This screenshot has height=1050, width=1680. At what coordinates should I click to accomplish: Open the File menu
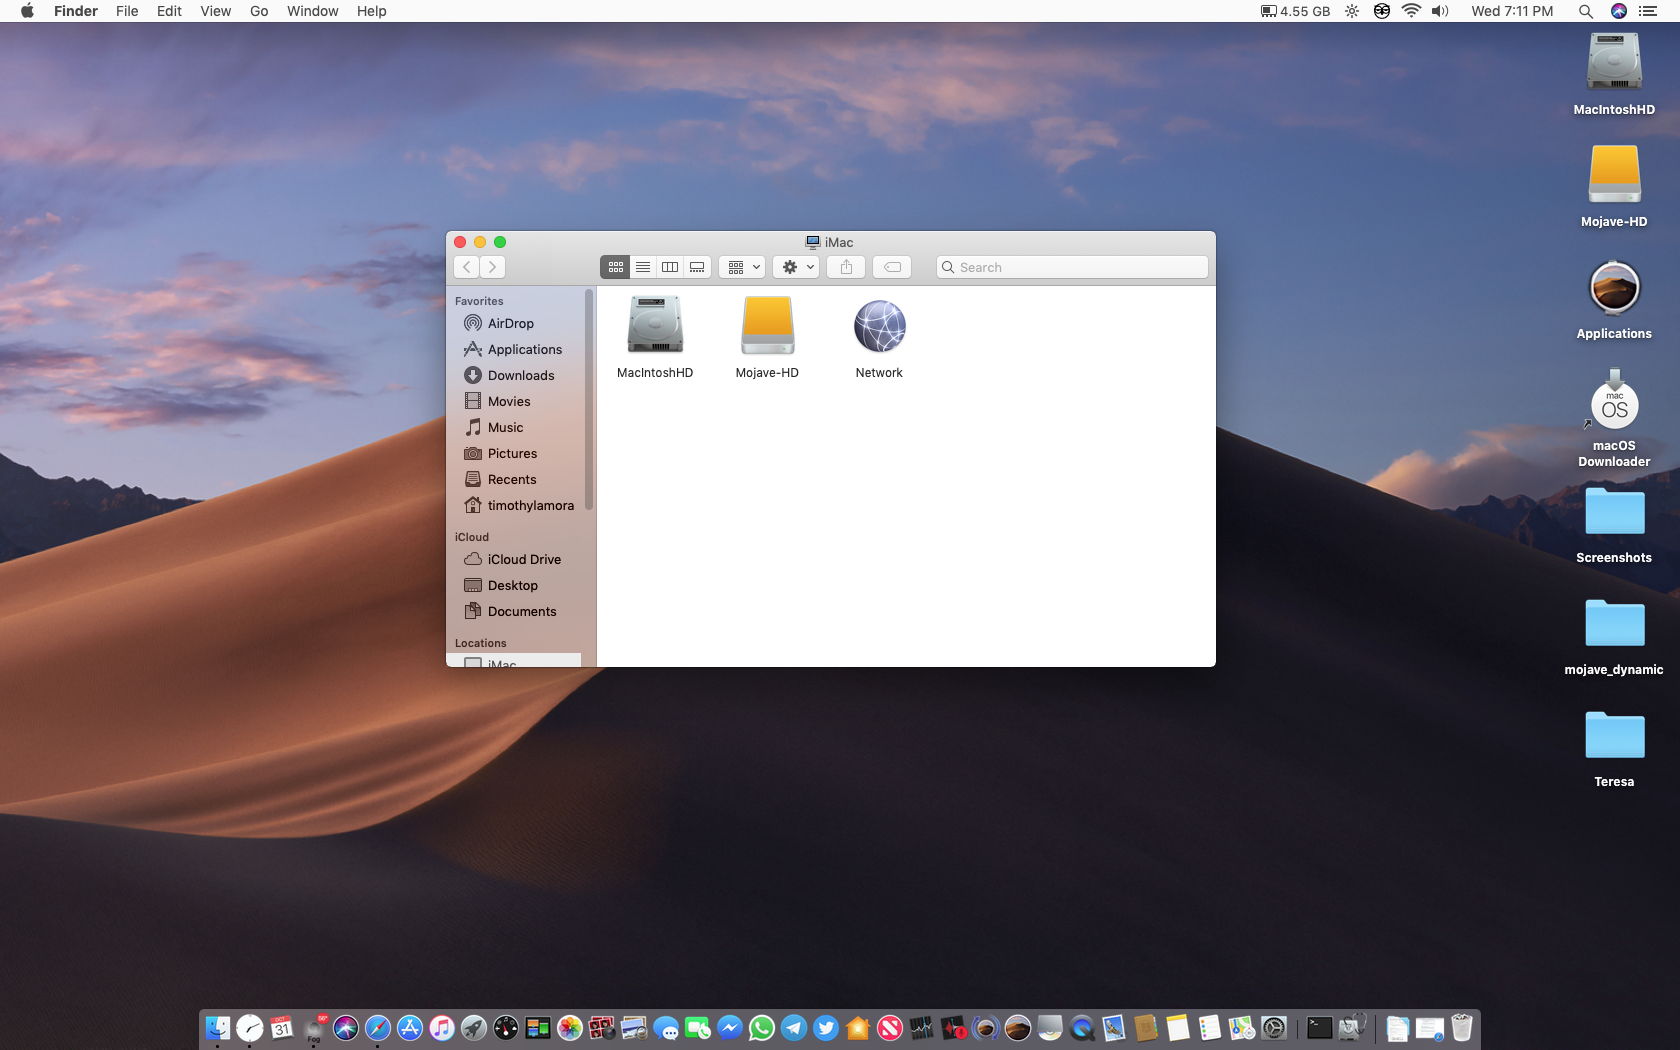point(127,11)
